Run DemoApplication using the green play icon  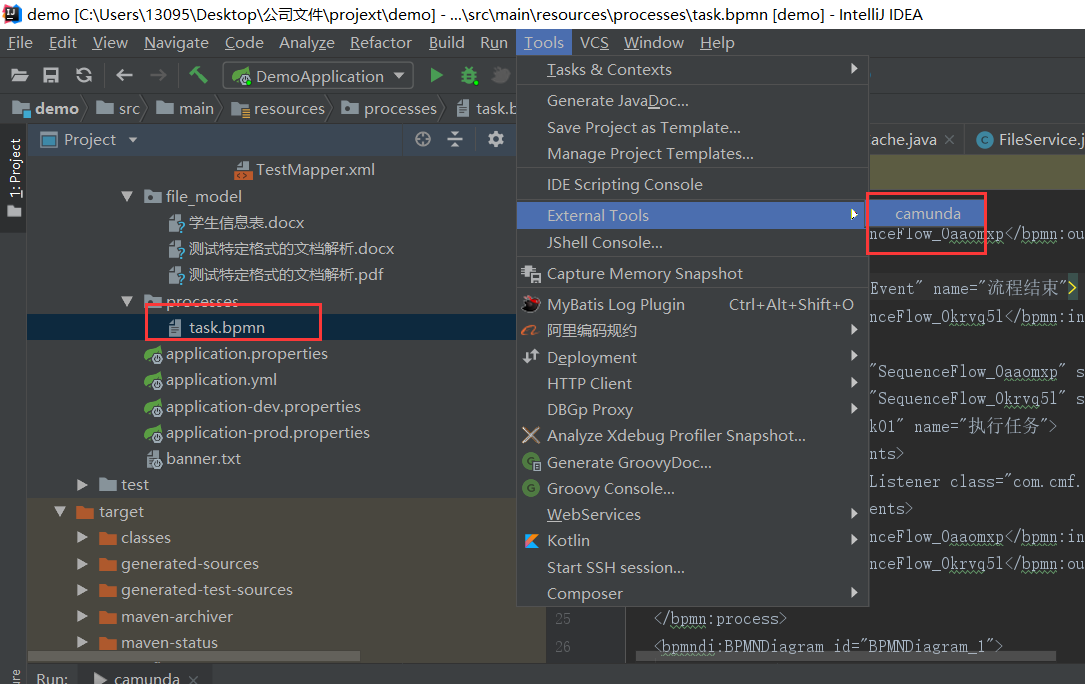(x=437, y=75)
